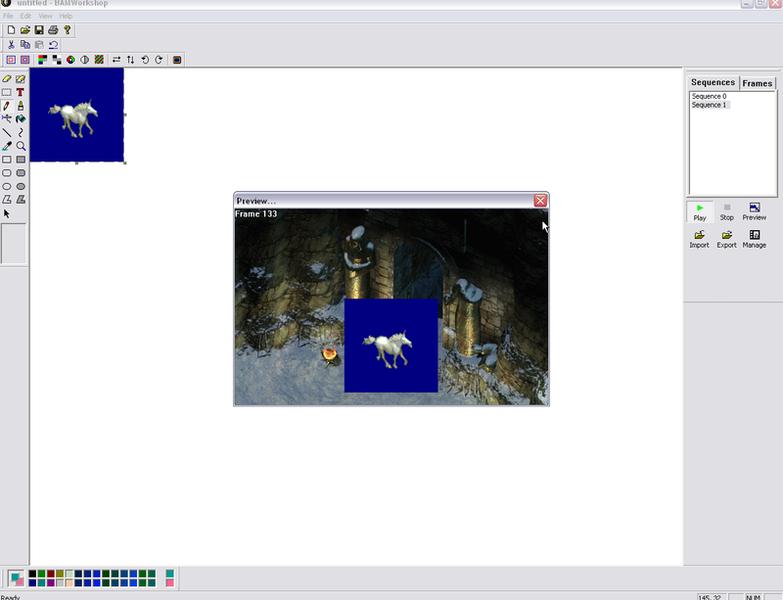Click the New file icon
Screen dimensions: 783x600
(x=11, y=30)
